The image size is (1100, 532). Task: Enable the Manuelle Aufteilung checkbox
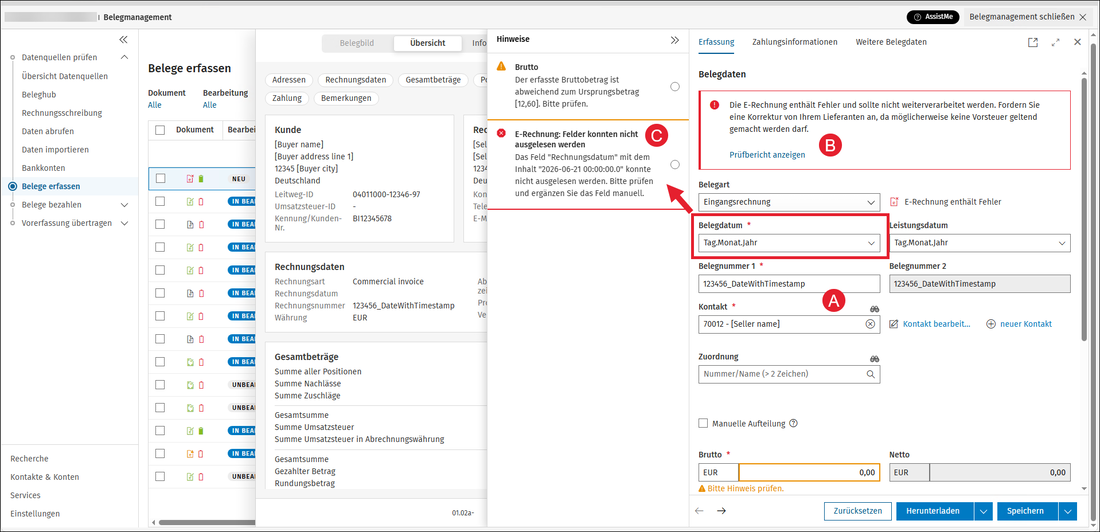coord(704,423)
